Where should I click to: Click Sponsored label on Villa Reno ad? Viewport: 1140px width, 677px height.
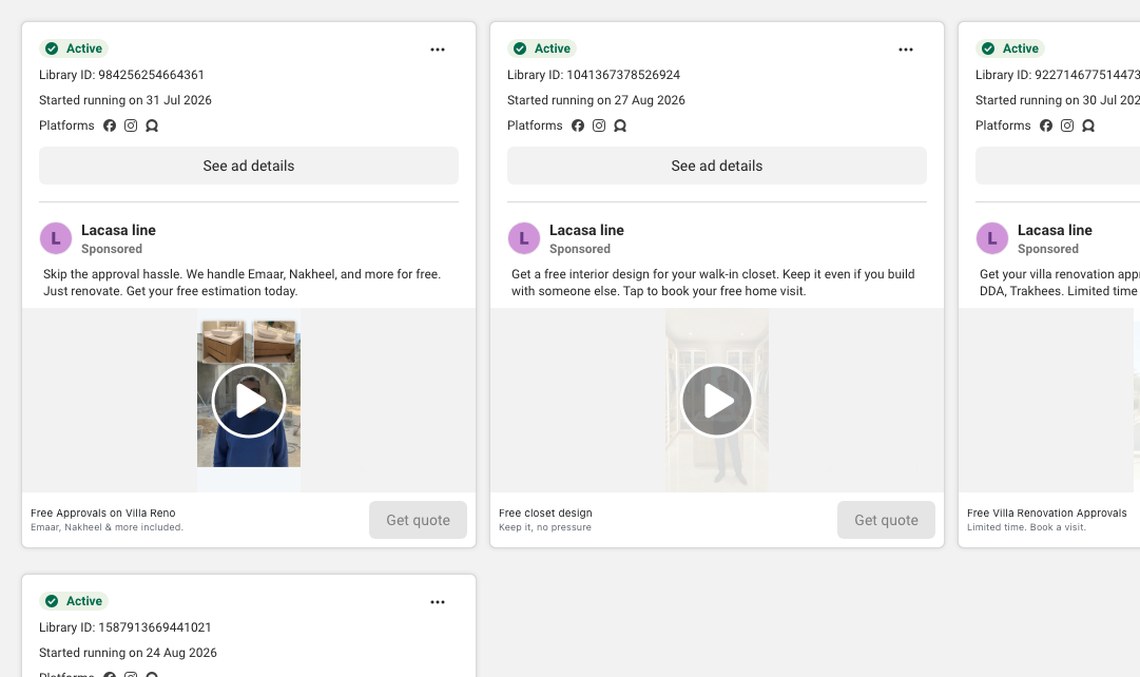(112, 249)
